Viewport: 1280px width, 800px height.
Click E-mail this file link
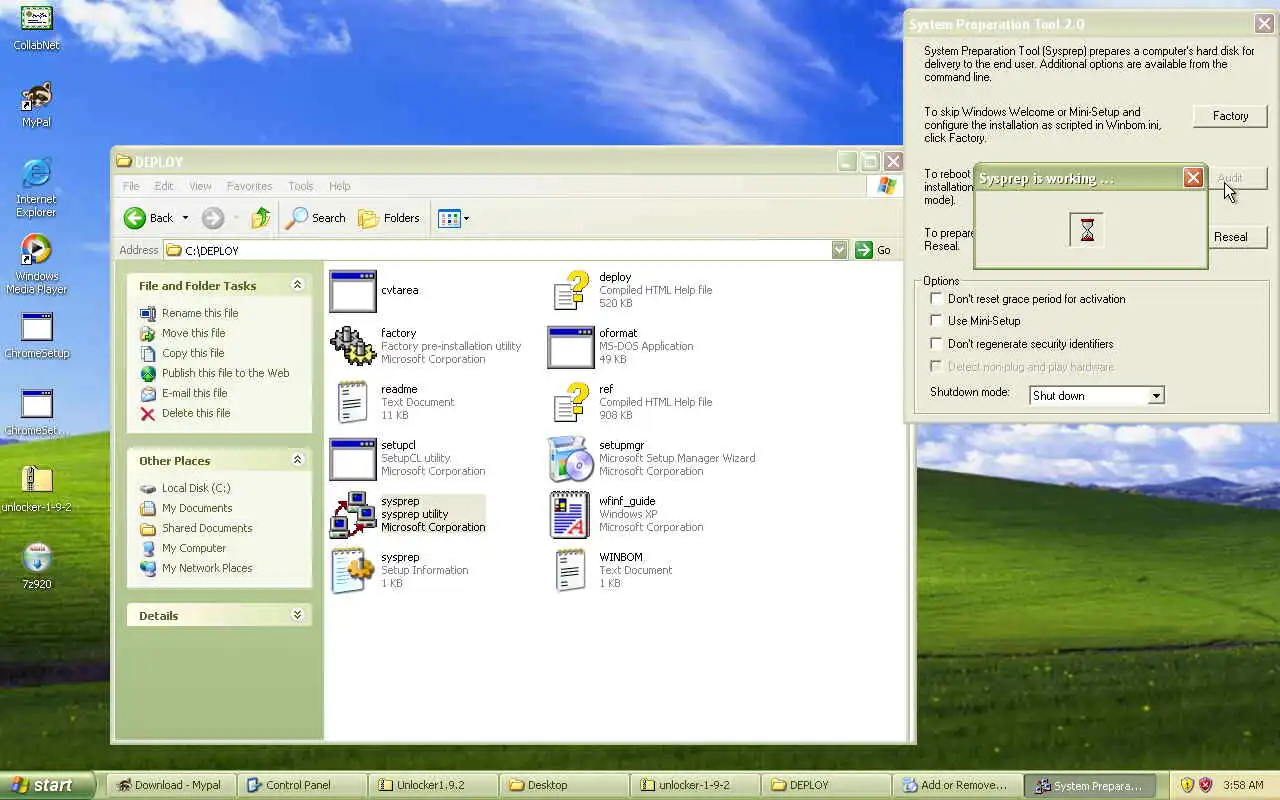(x=194, y=393)
